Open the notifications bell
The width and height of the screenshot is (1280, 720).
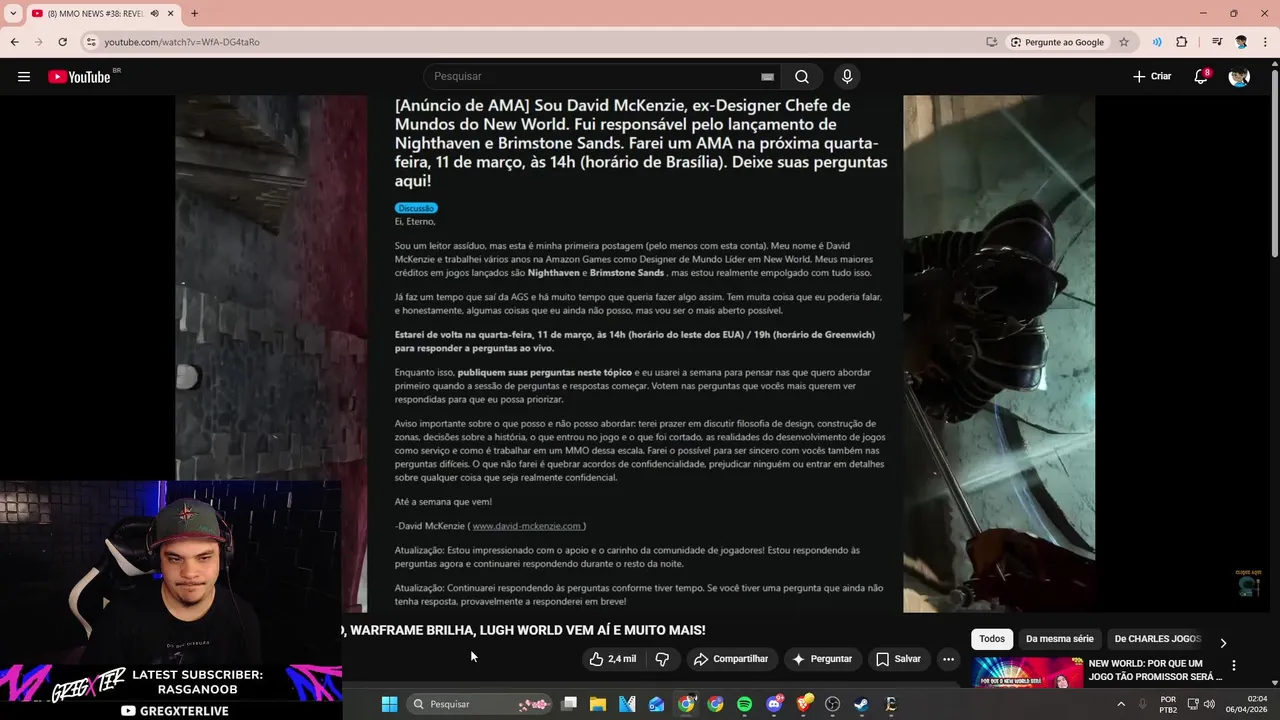[1201, 77]
